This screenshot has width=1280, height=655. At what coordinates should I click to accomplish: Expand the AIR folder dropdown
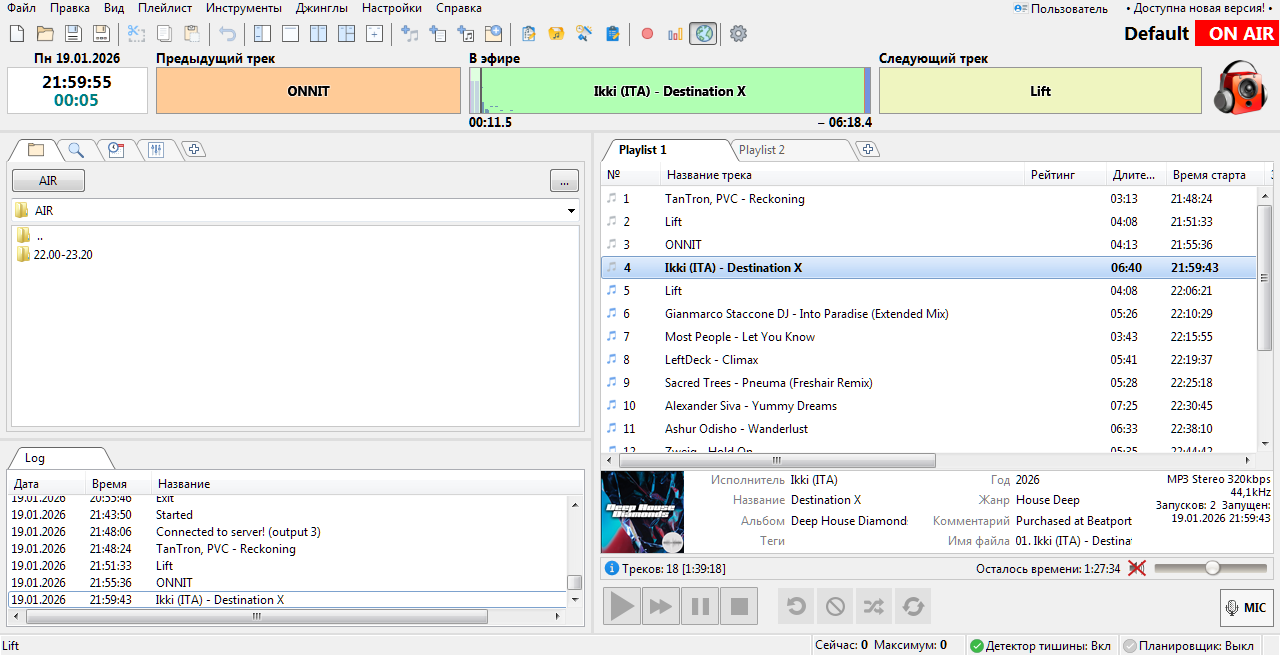(x=571, y=211)
